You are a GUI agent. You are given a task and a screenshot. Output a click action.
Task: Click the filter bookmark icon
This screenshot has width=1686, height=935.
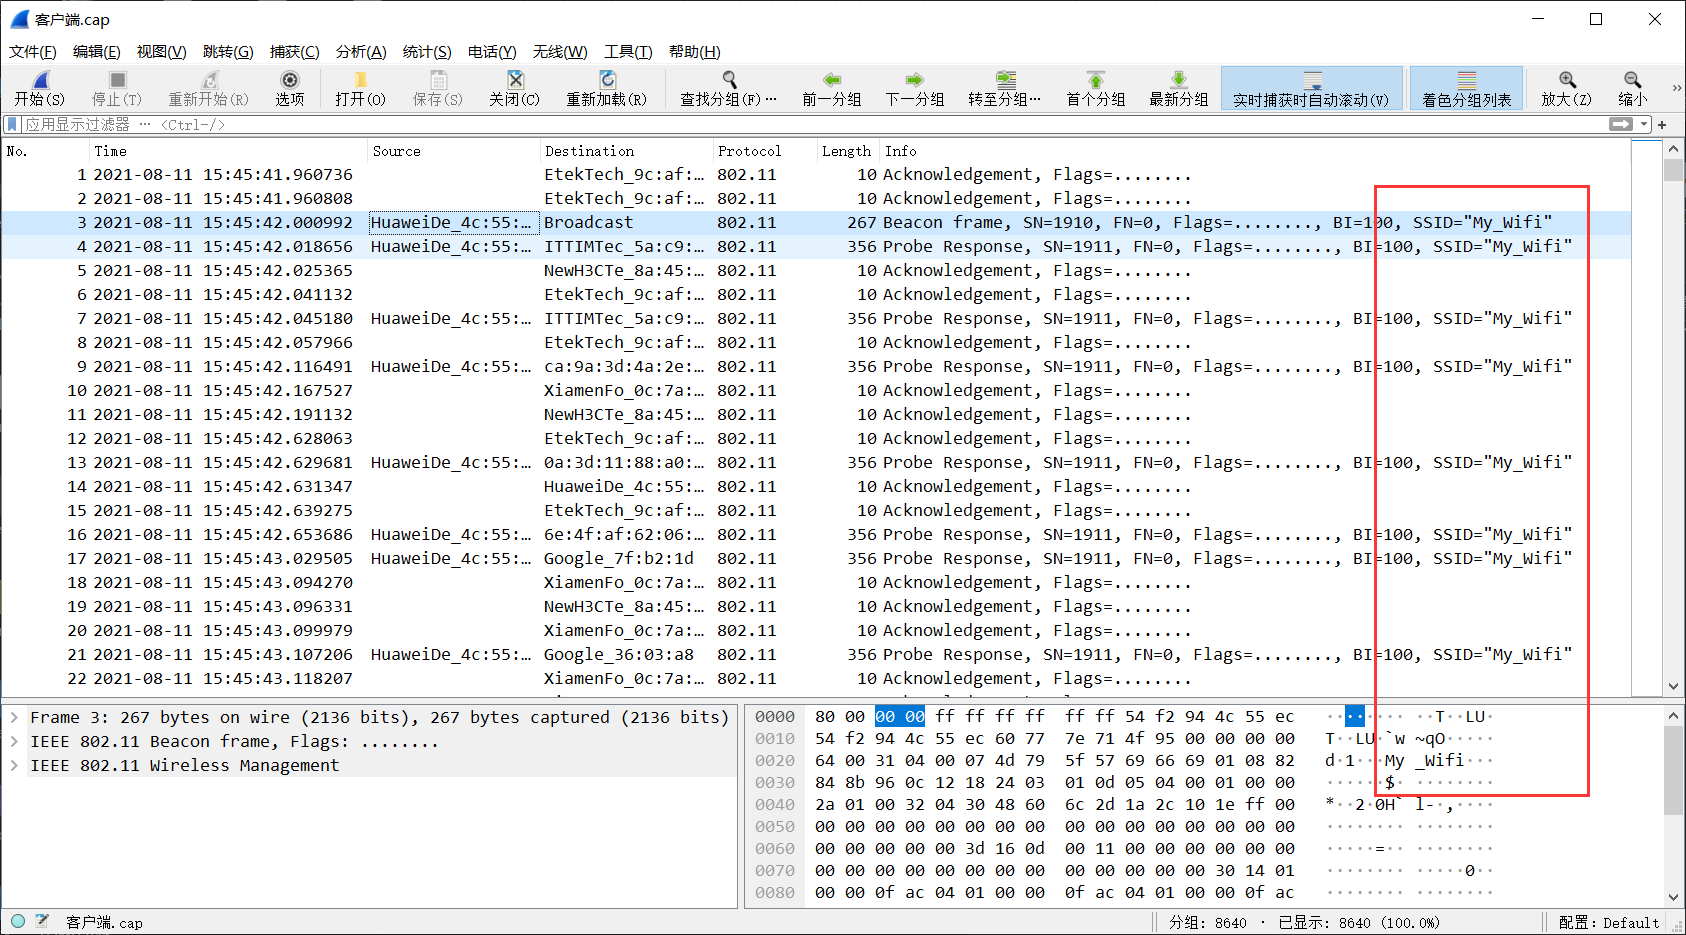click(x=12, y=124)
